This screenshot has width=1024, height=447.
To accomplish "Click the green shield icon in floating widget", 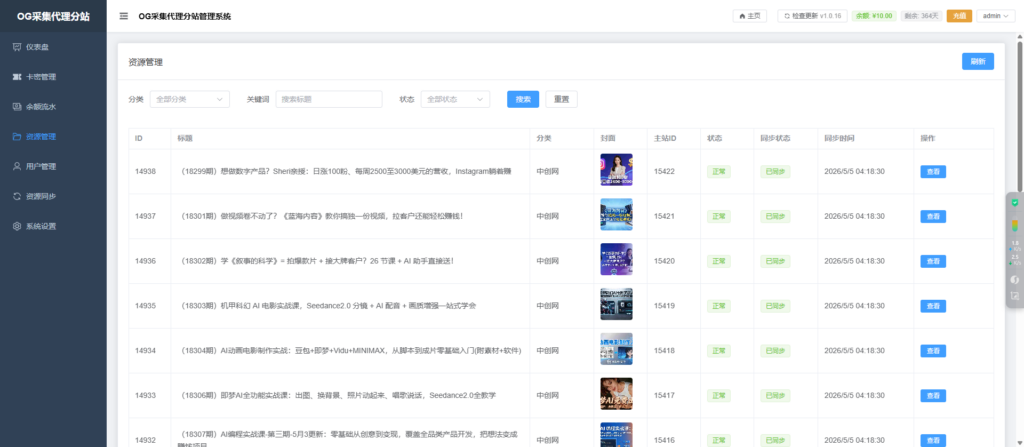I will (1014, 203).
